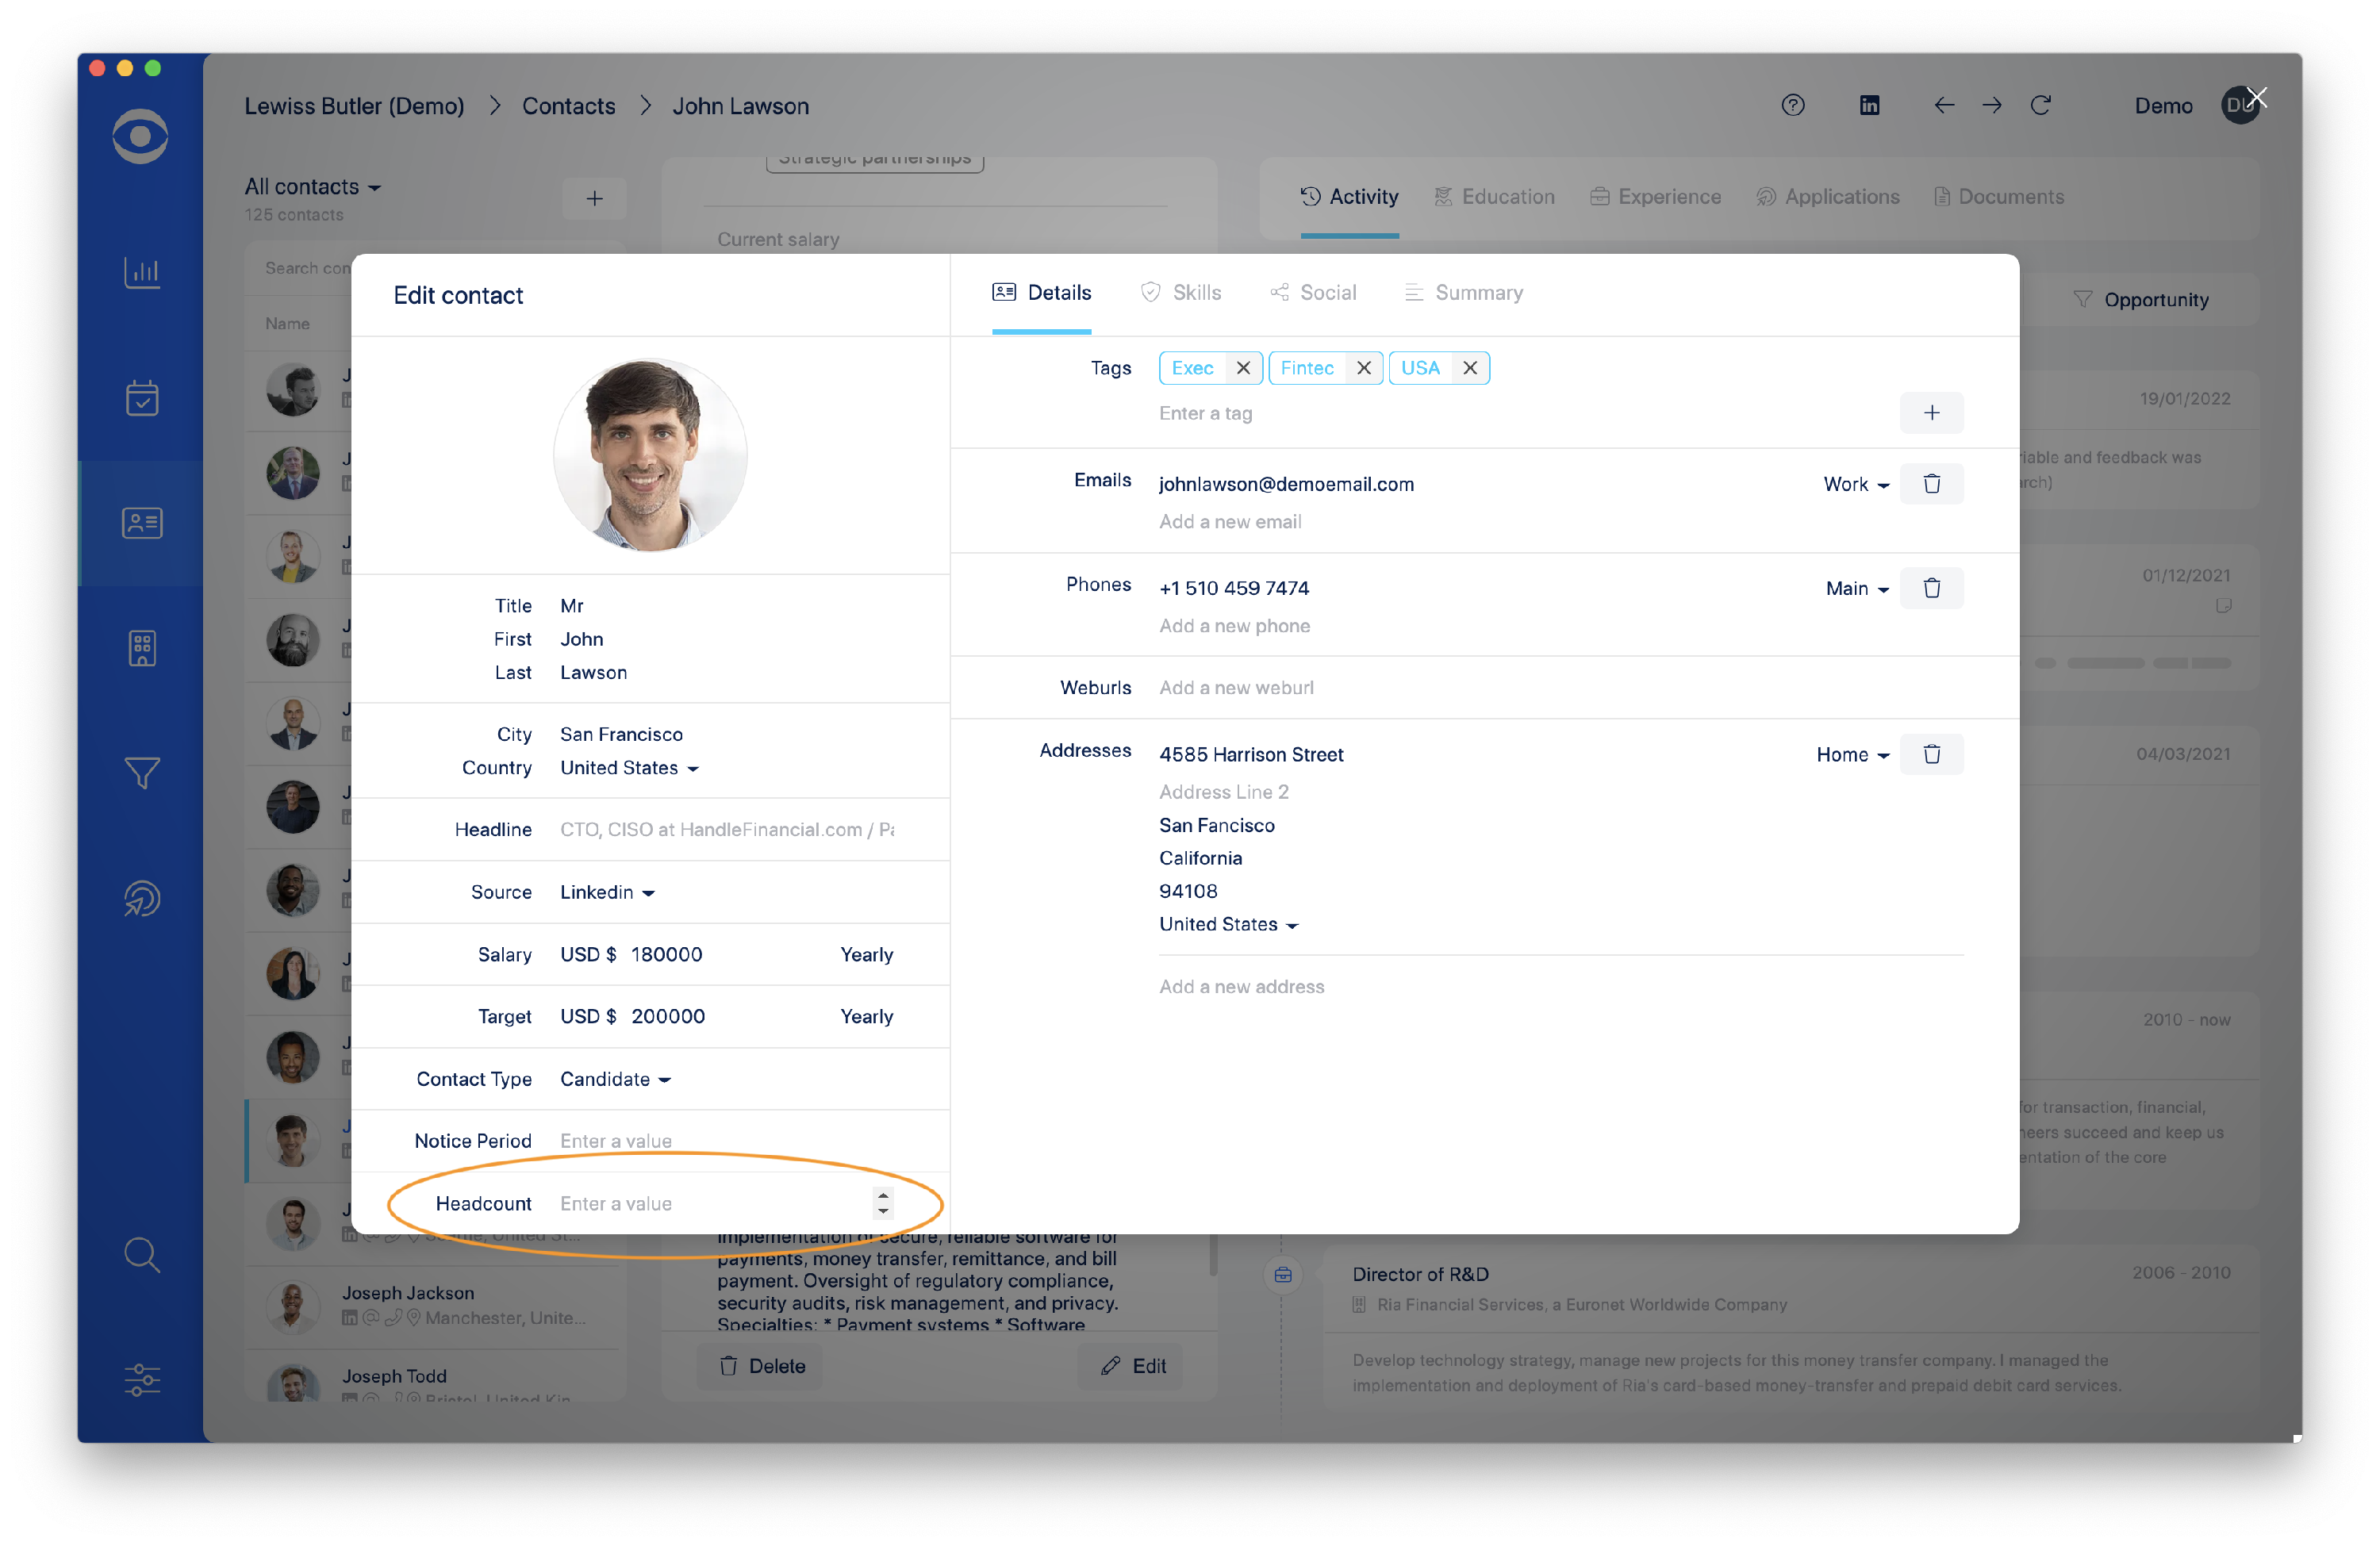The height and width of the screenshot is (1546, 2380).
Task: Open the sidebar search magnifier icon
Action: pyautogui.click(x=142, y=1255)
